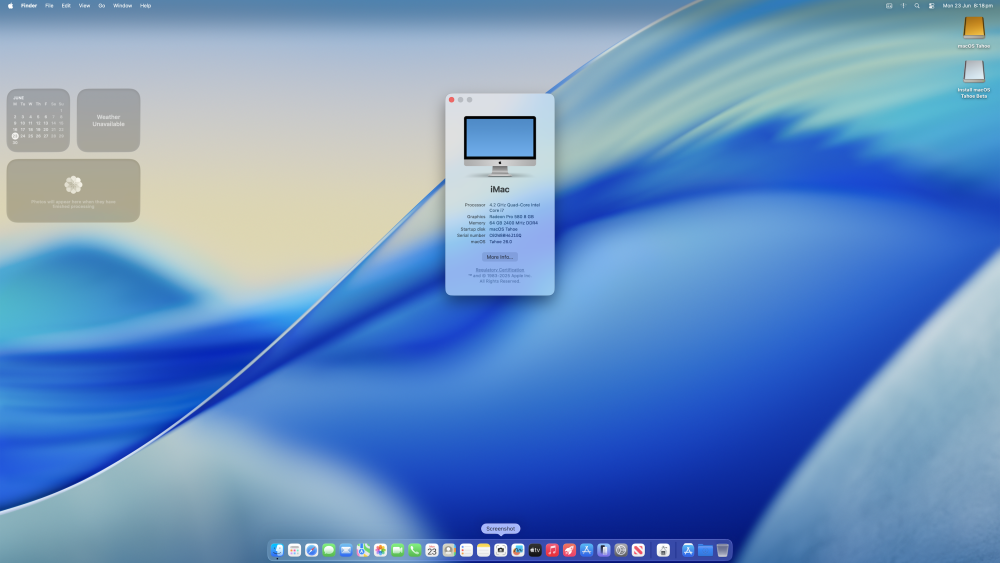The width and height of the screenshot is (1000, 563).
Task: Click the Photos widget on desktop
Action: point(73,191)
